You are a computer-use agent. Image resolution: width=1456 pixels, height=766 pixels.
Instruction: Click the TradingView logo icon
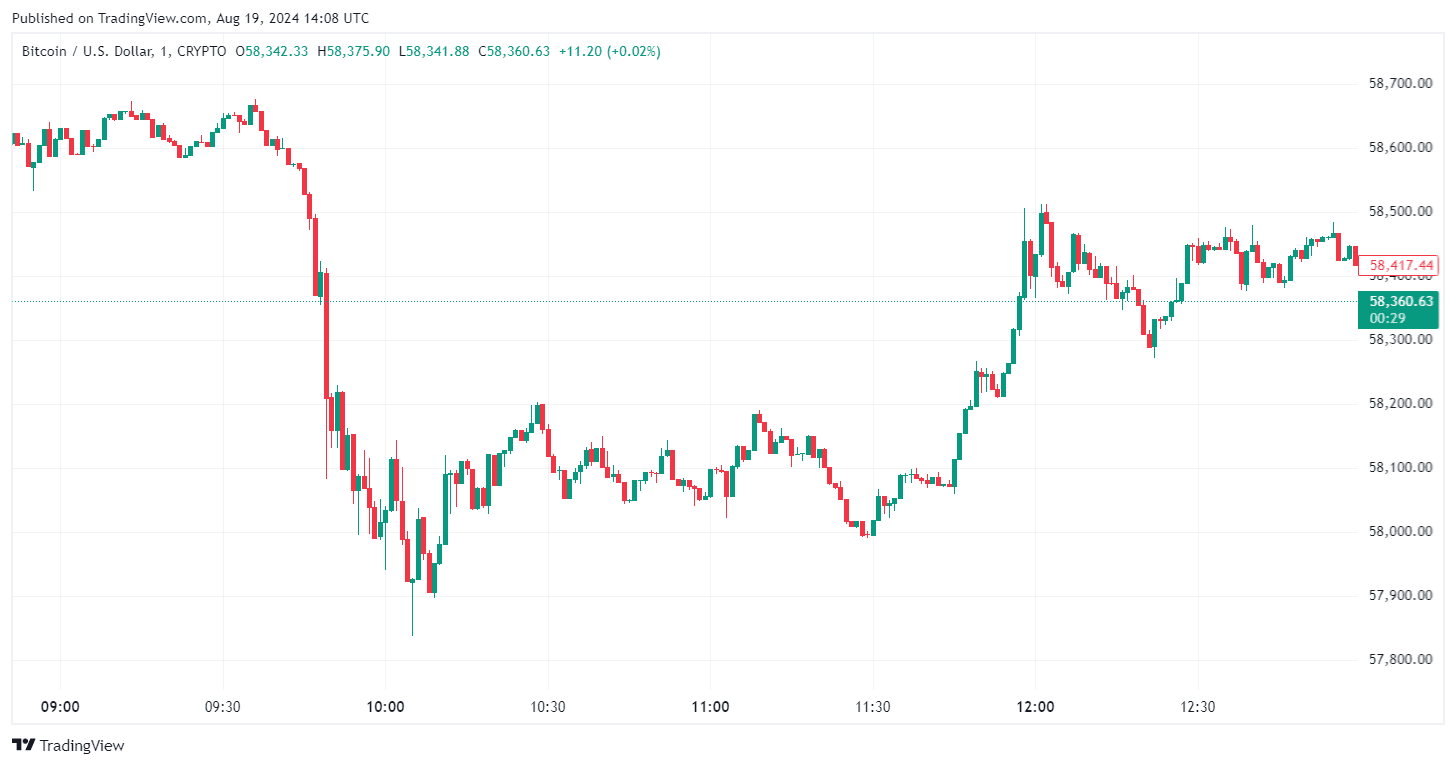(x=23, y=745)
